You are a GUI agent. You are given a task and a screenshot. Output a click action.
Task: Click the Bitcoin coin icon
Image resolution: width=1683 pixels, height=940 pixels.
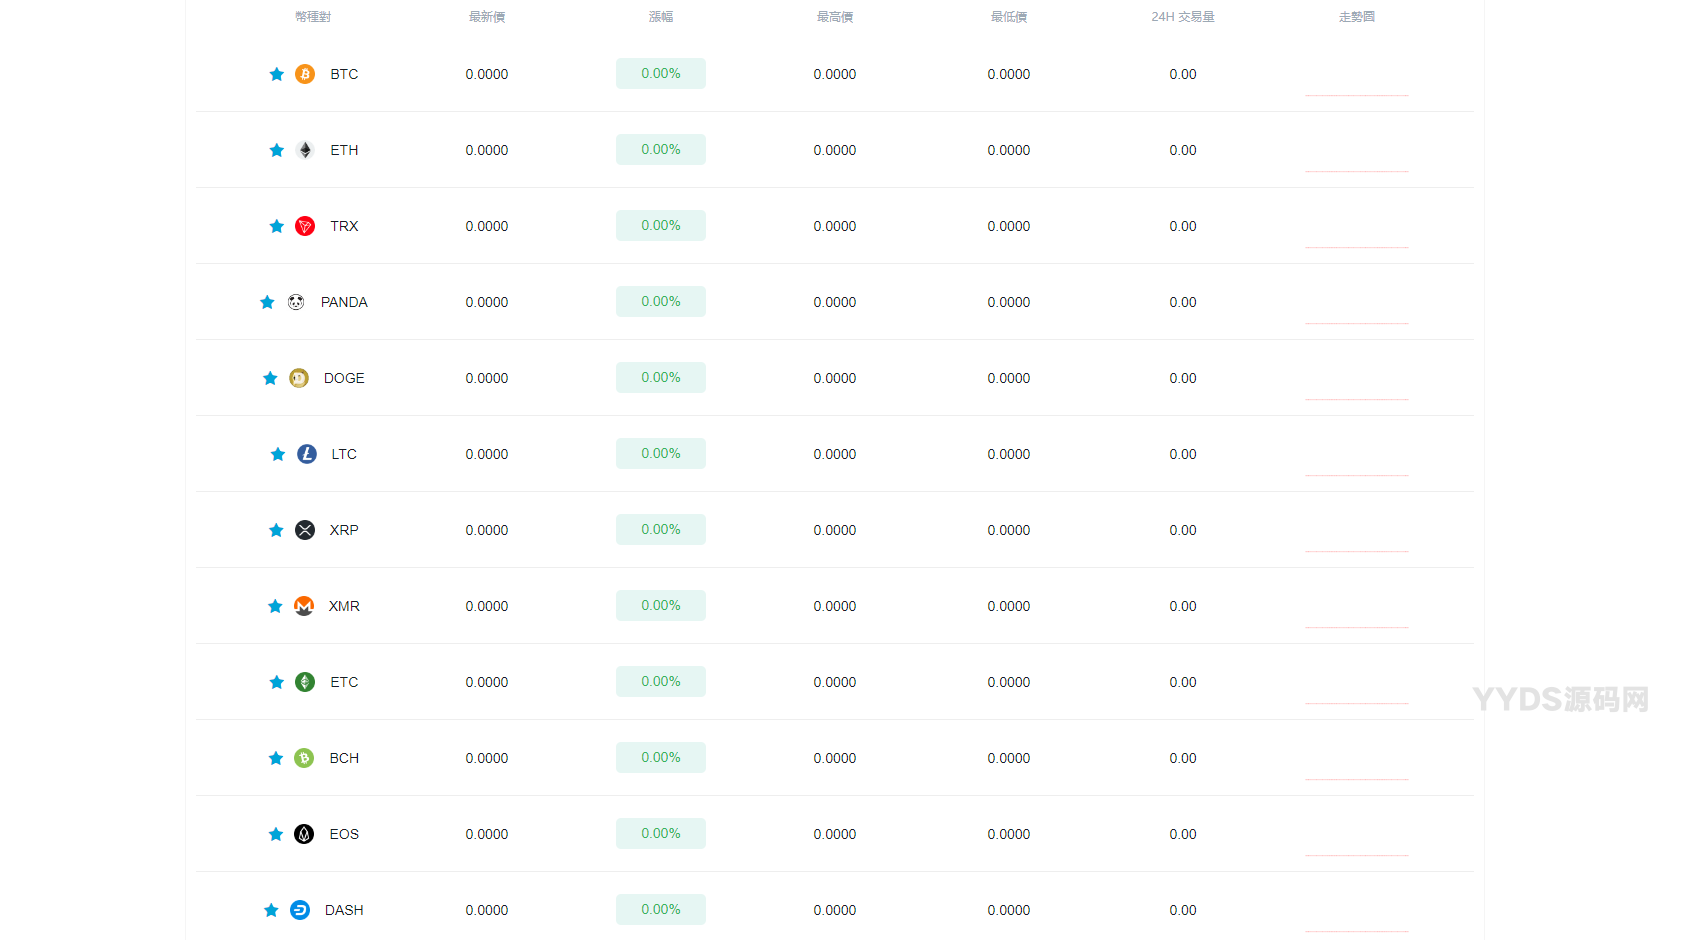[x=305, y=74]
